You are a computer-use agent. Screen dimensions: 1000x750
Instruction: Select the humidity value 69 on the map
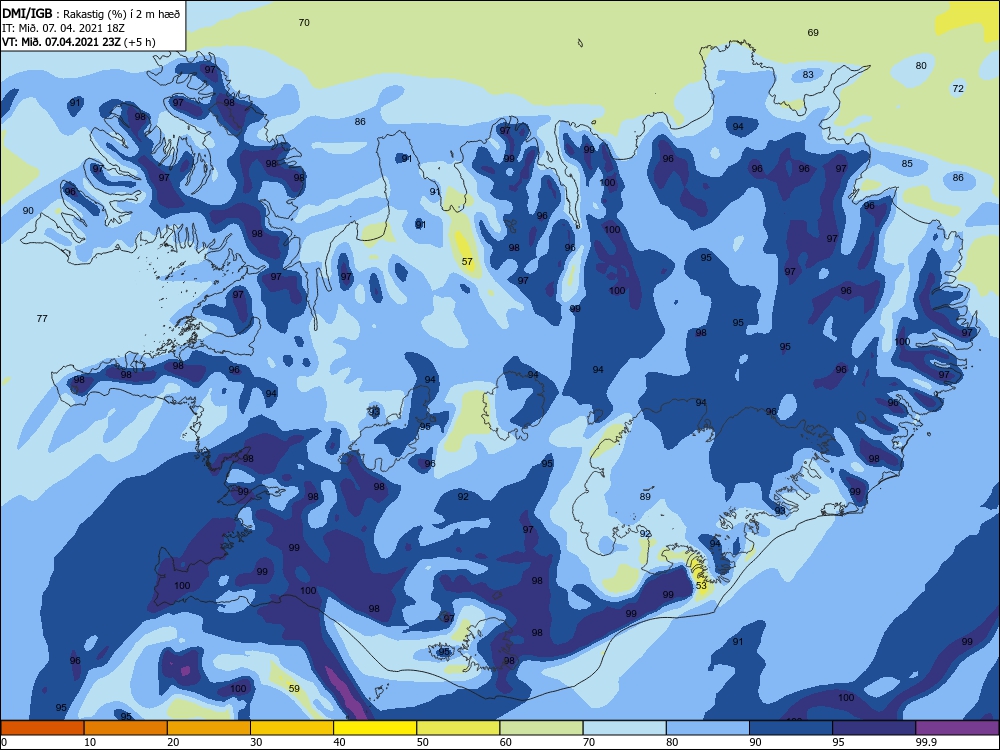click(x=813, y=33)
